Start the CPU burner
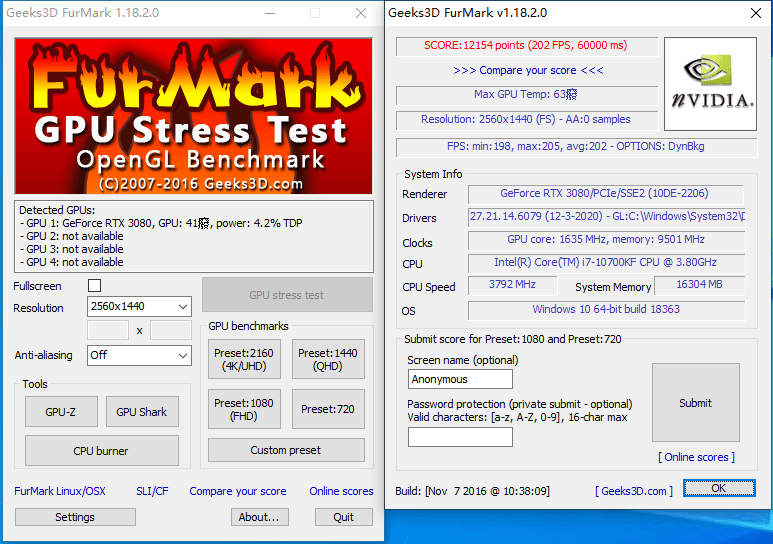This screenshot has width=773, height=544. click(101, 451)
